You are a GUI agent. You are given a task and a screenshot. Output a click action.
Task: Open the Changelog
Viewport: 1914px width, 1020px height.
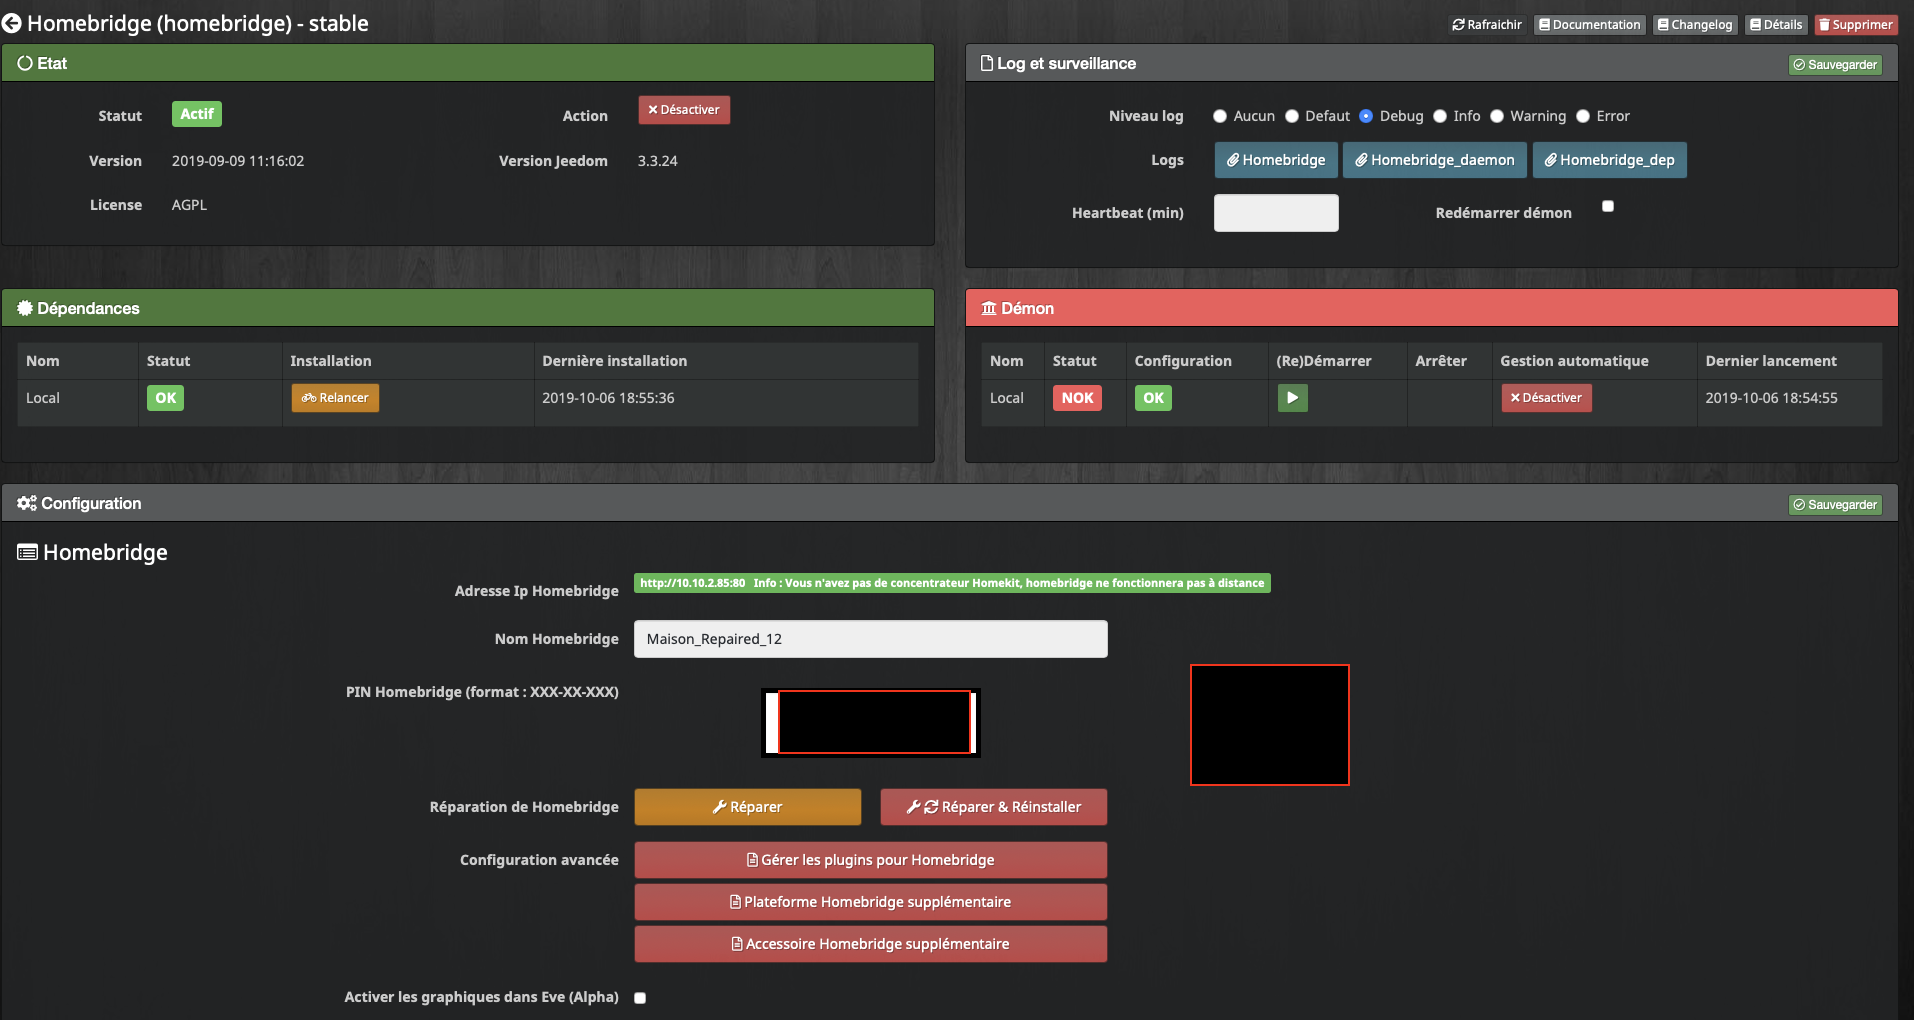click(1695, 25)
